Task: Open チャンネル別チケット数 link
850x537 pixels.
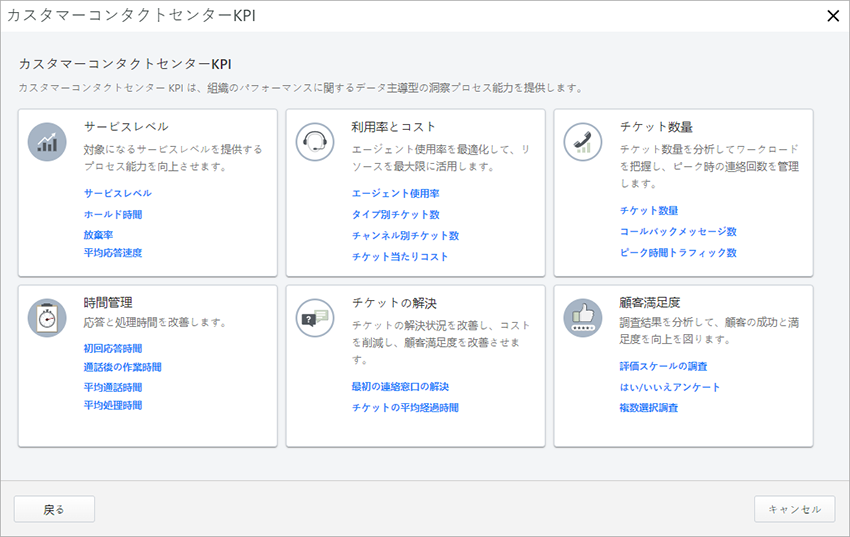Action: tap(406, 236)
